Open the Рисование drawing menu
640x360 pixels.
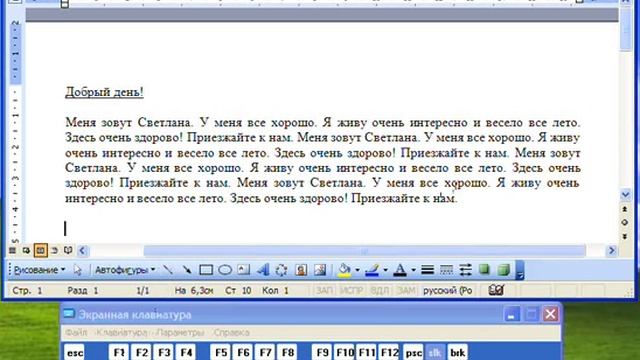[39, 270]
